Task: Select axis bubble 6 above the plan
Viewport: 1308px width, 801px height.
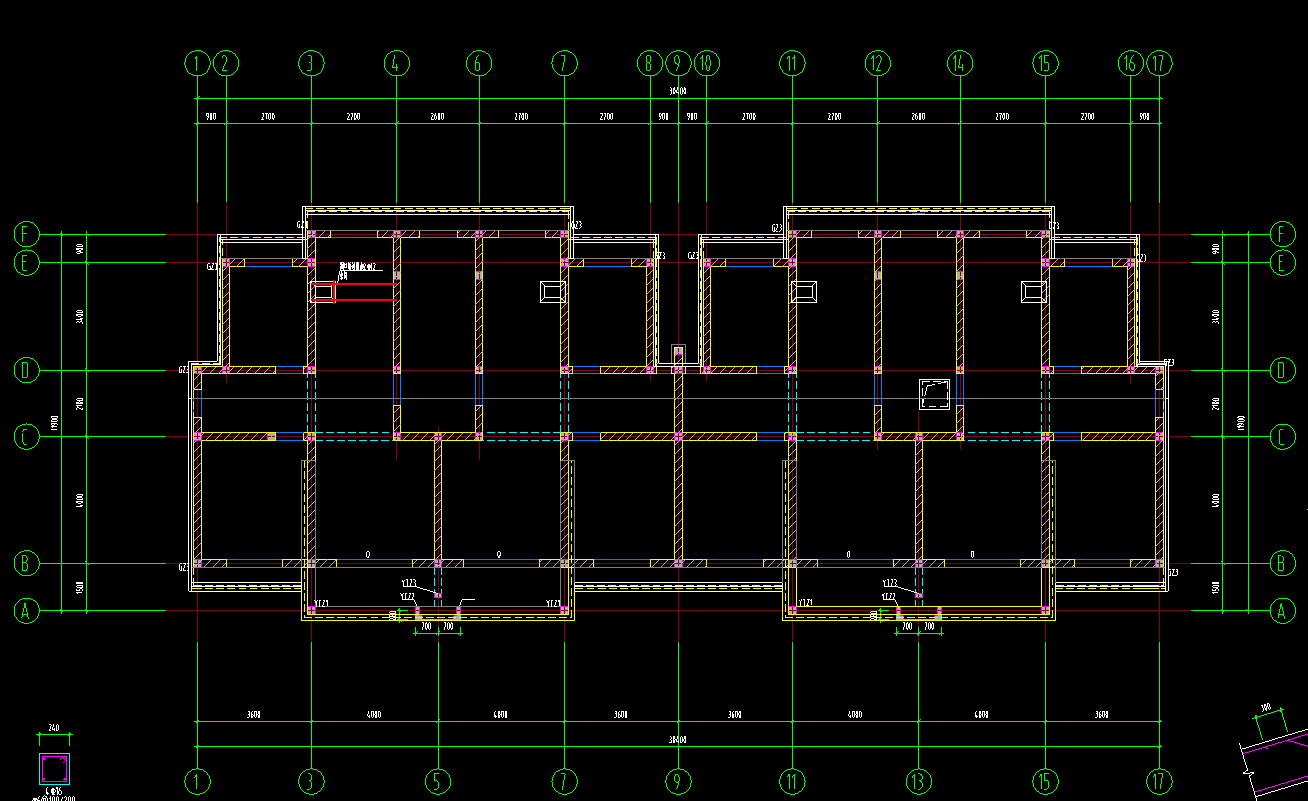Action: point(478,64)
